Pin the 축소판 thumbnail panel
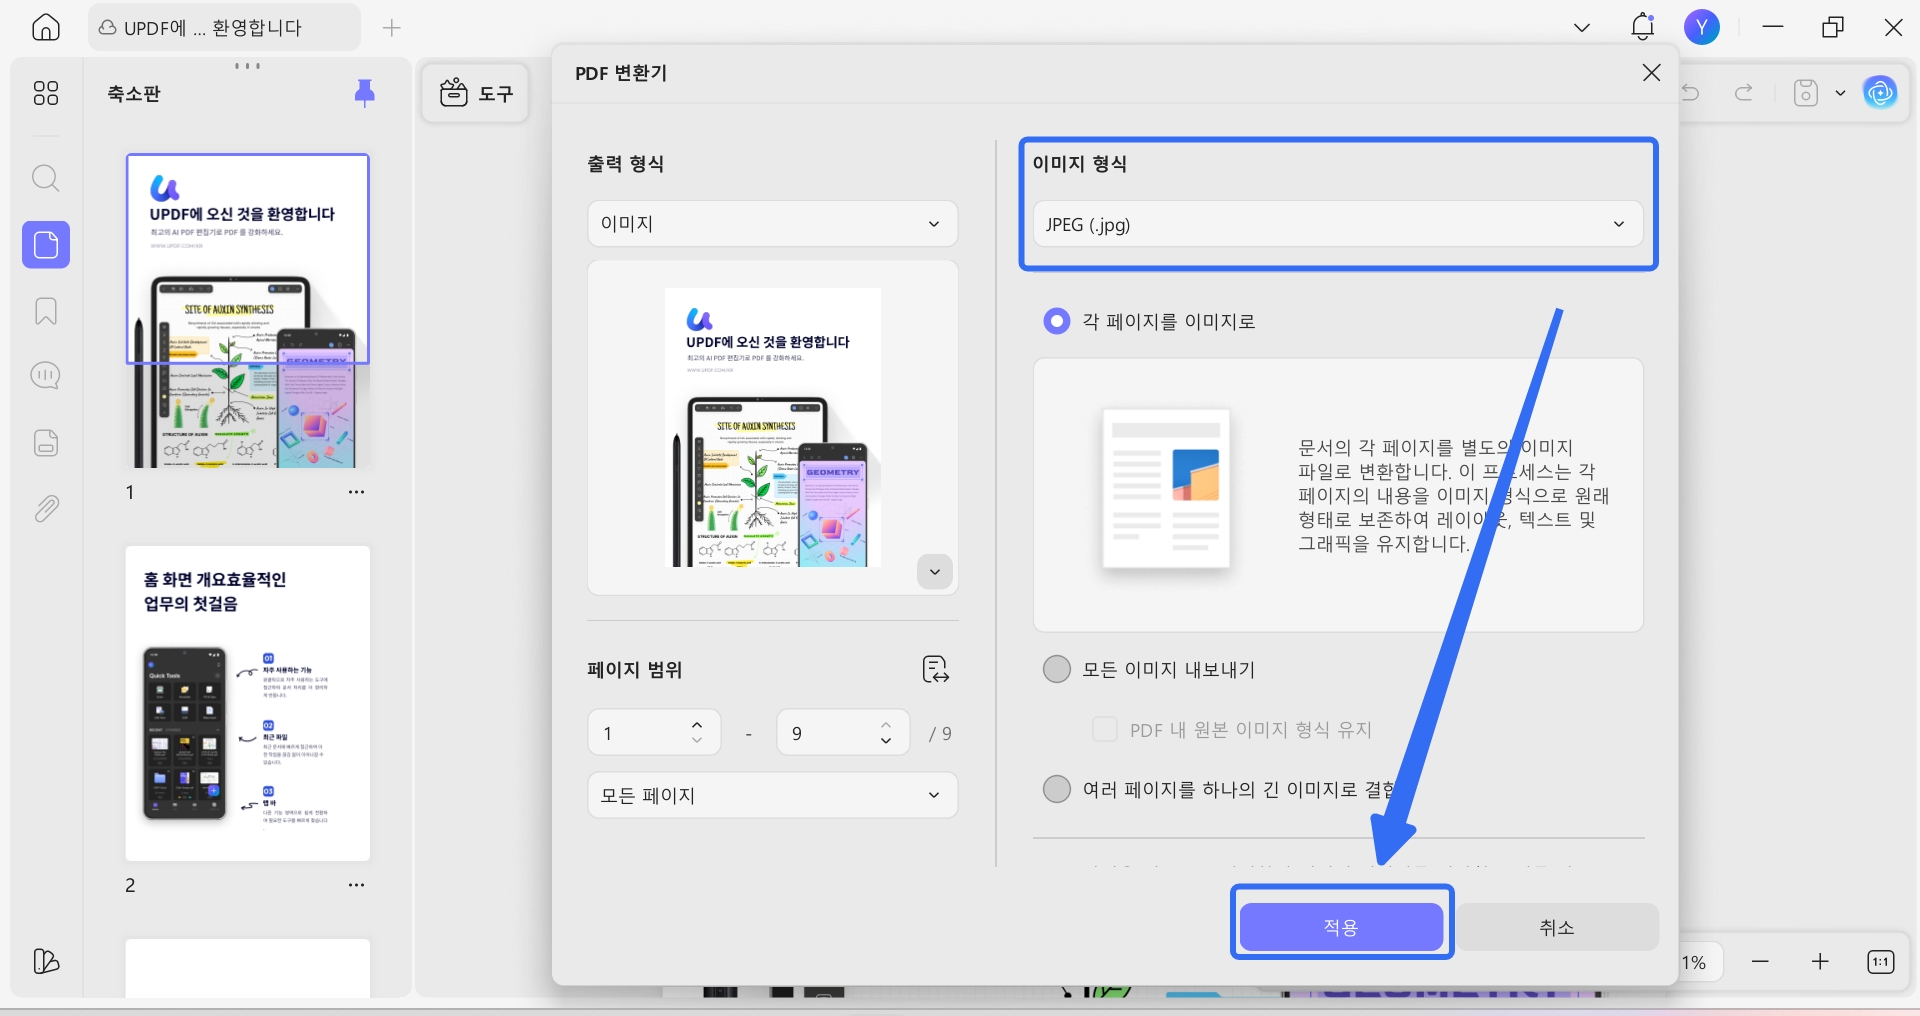The width and height of the screenshot is (1920, 1016). click(365, 93)
